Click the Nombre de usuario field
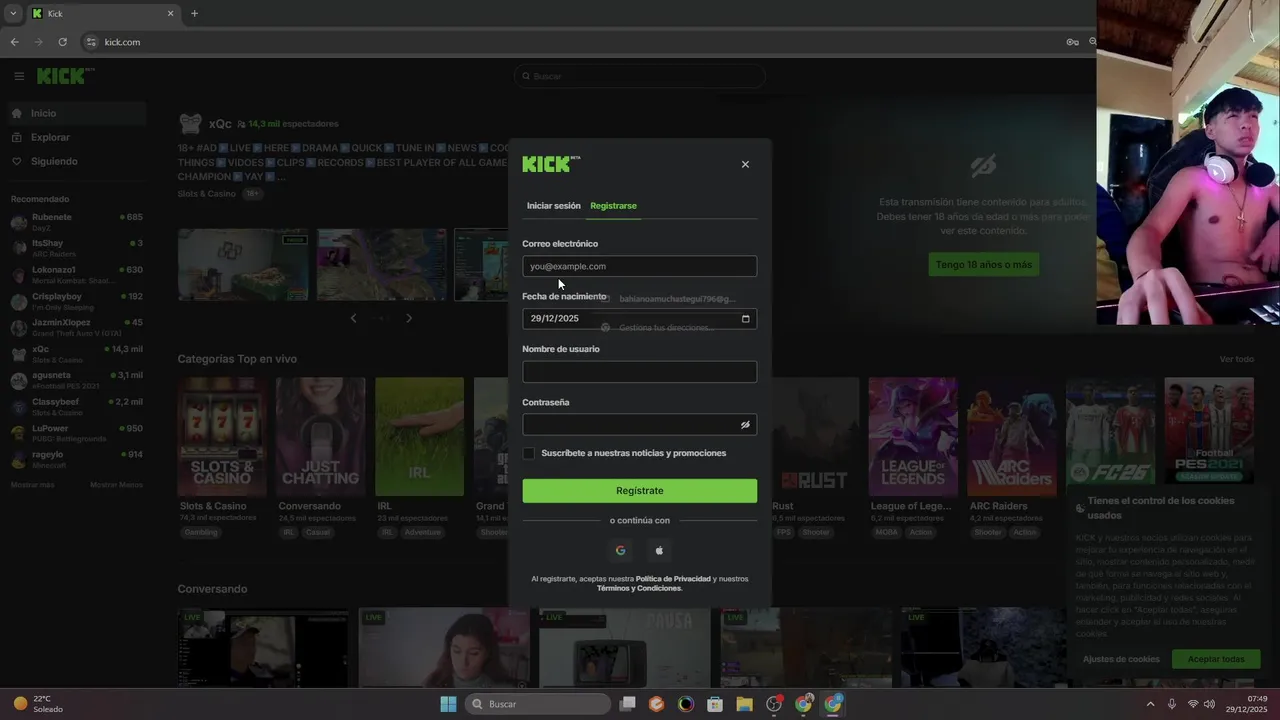 tap(639, 372)
